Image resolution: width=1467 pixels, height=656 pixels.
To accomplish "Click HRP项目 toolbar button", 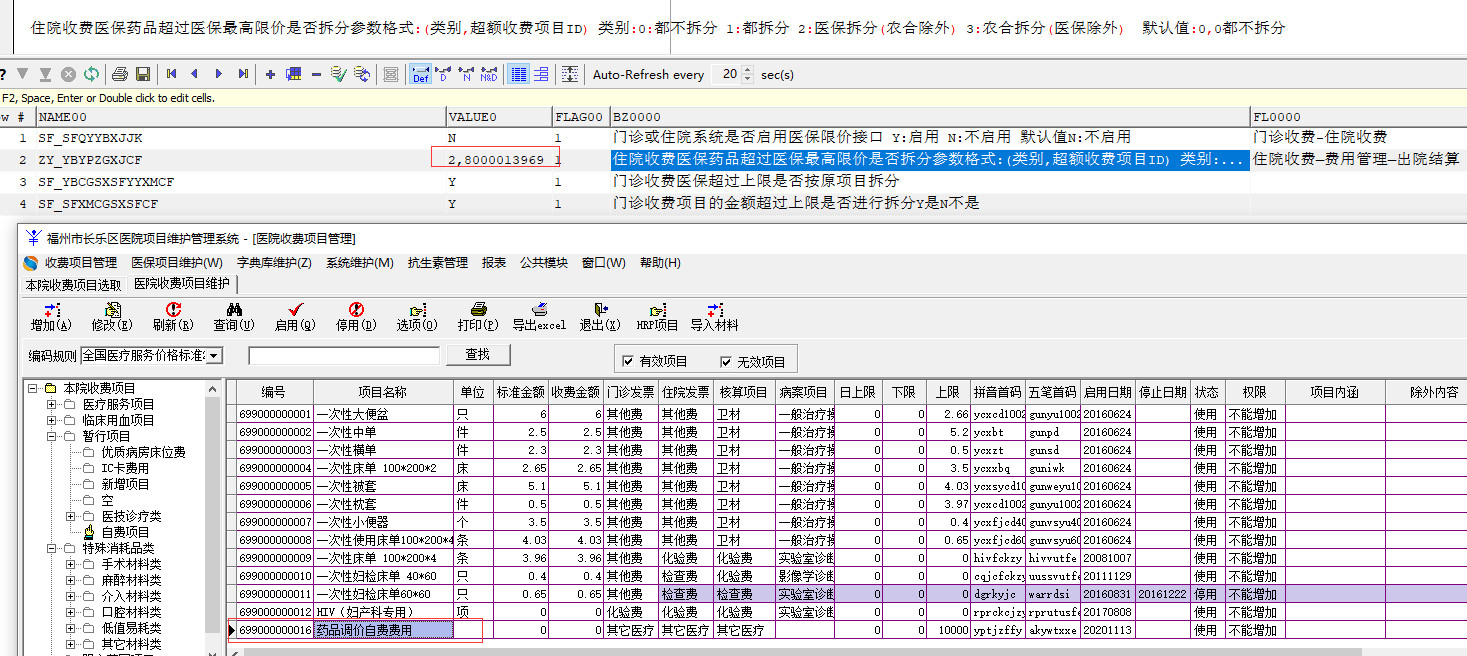I will 657,317.
